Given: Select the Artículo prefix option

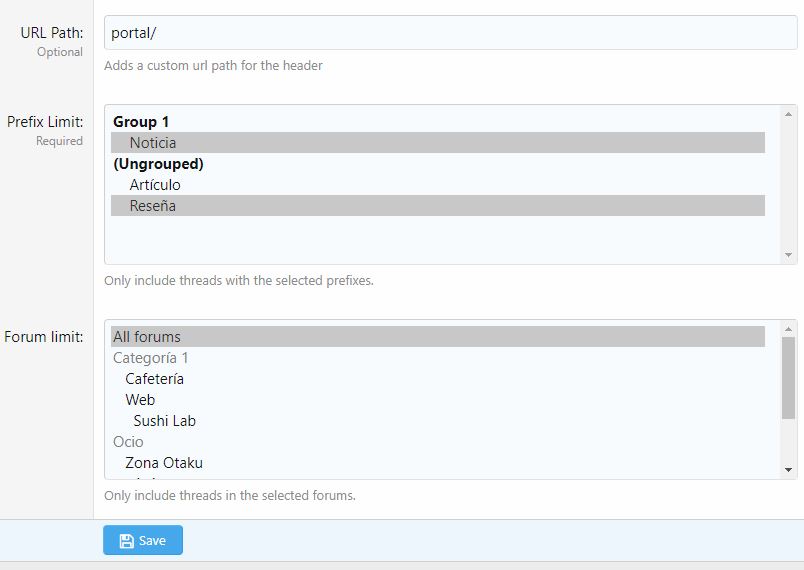Looking at the screenshot, I should coord(155,185).
